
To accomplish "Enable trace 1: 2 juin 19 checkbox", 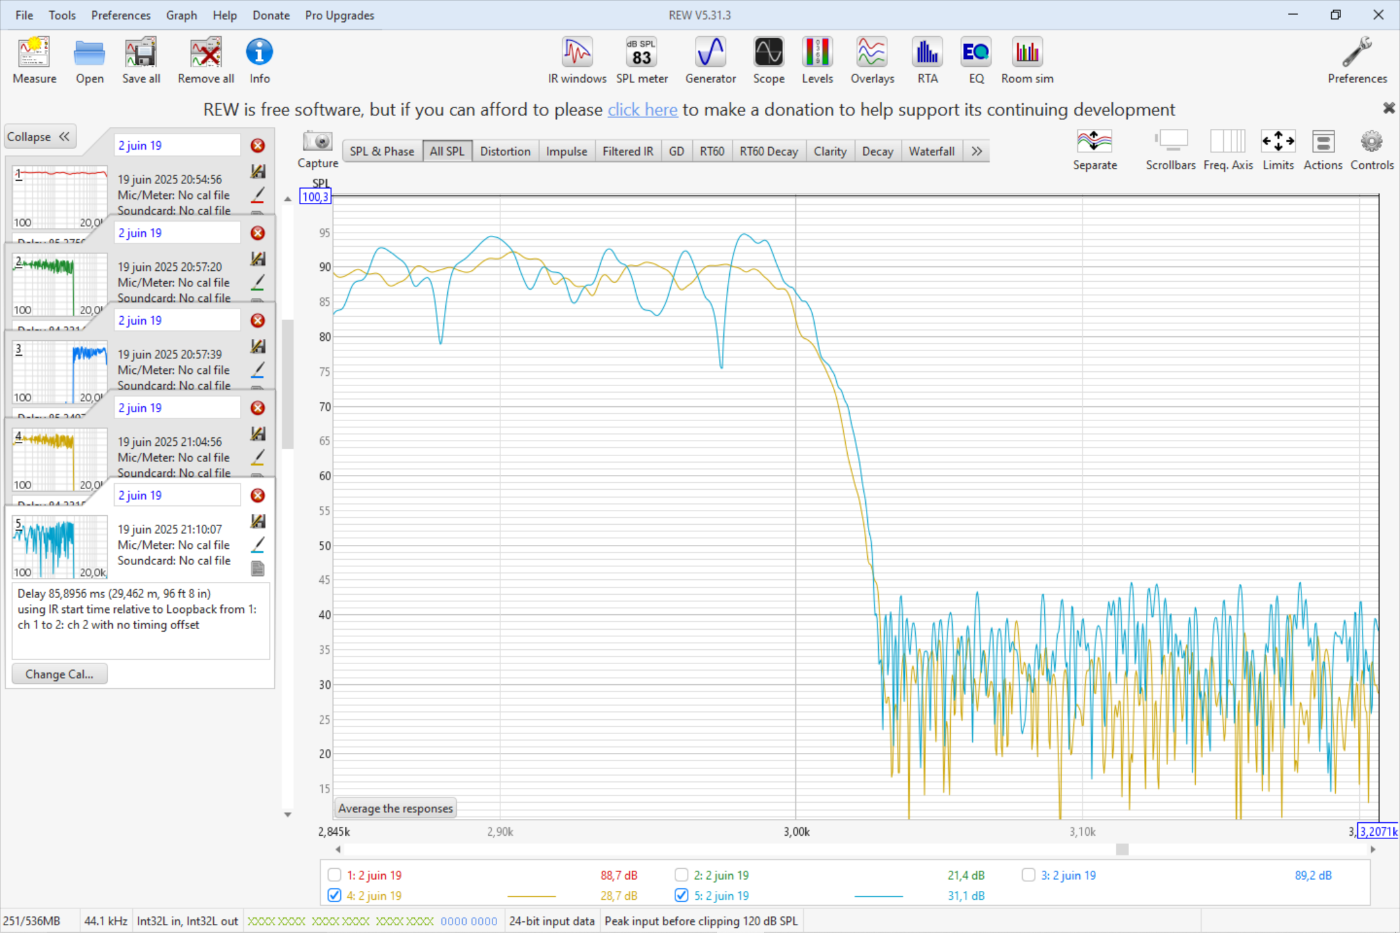I will 335,875.
